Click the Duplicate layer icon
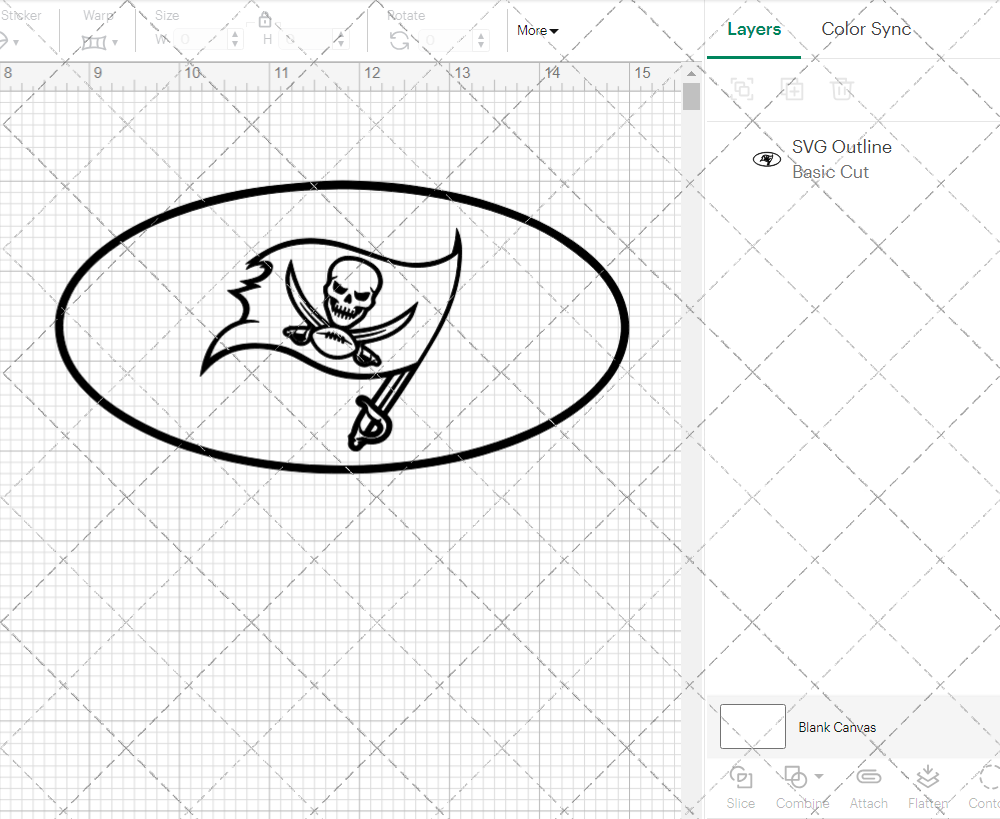This screenshot has height=819, width=1000. click(792, 89)
